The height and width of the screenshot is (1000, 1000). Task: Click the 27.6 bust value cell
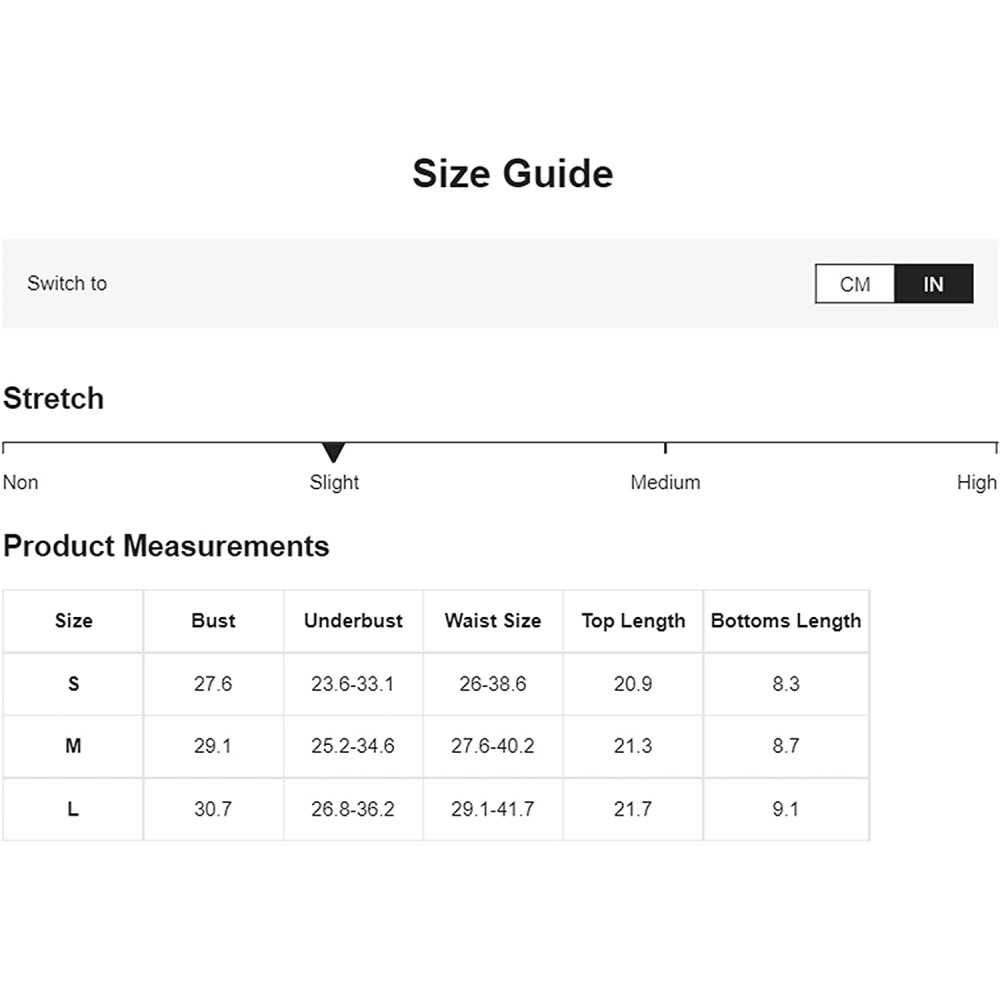[213, 684]
